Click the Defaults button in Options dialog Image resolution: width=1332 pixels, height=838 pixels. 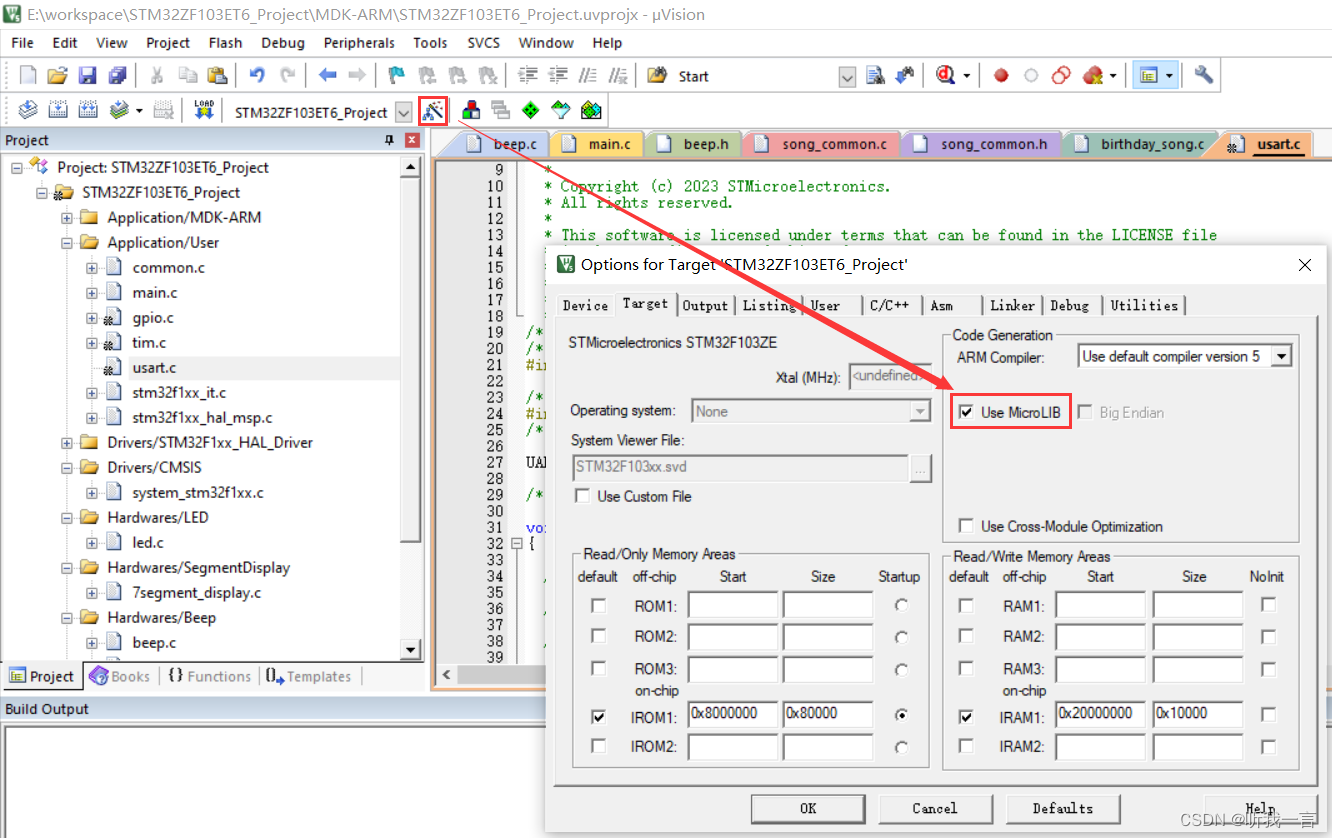1063,808
